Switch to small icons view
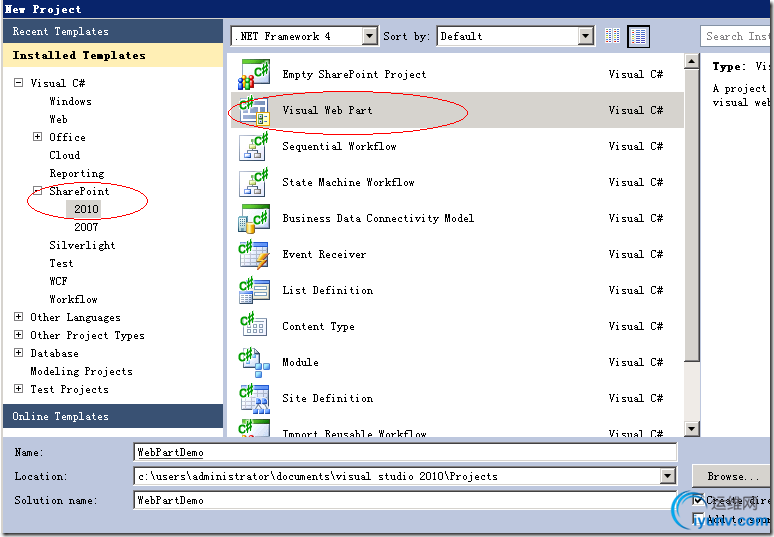The height and width of the screenshot is (537, 774). pos(612,36)
